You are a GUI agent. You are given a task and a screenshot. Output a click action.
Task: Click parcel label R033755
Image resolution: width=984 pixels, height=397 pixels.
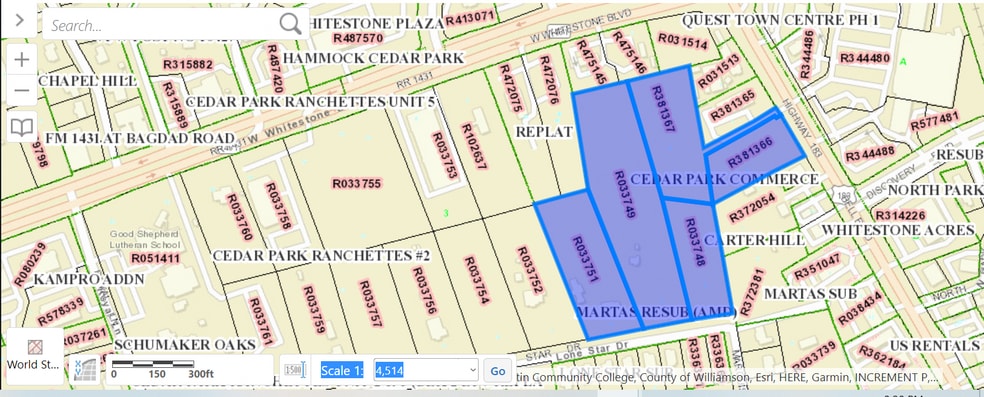tap(356, 183)
